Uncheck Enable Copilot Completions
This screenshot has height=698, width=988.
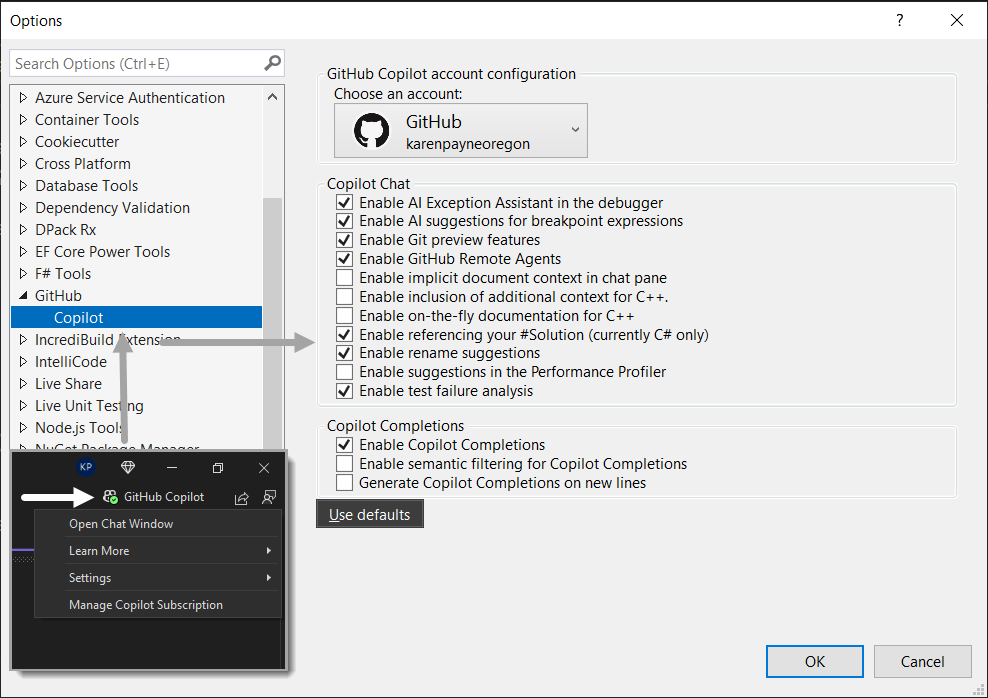pos(344,445)
